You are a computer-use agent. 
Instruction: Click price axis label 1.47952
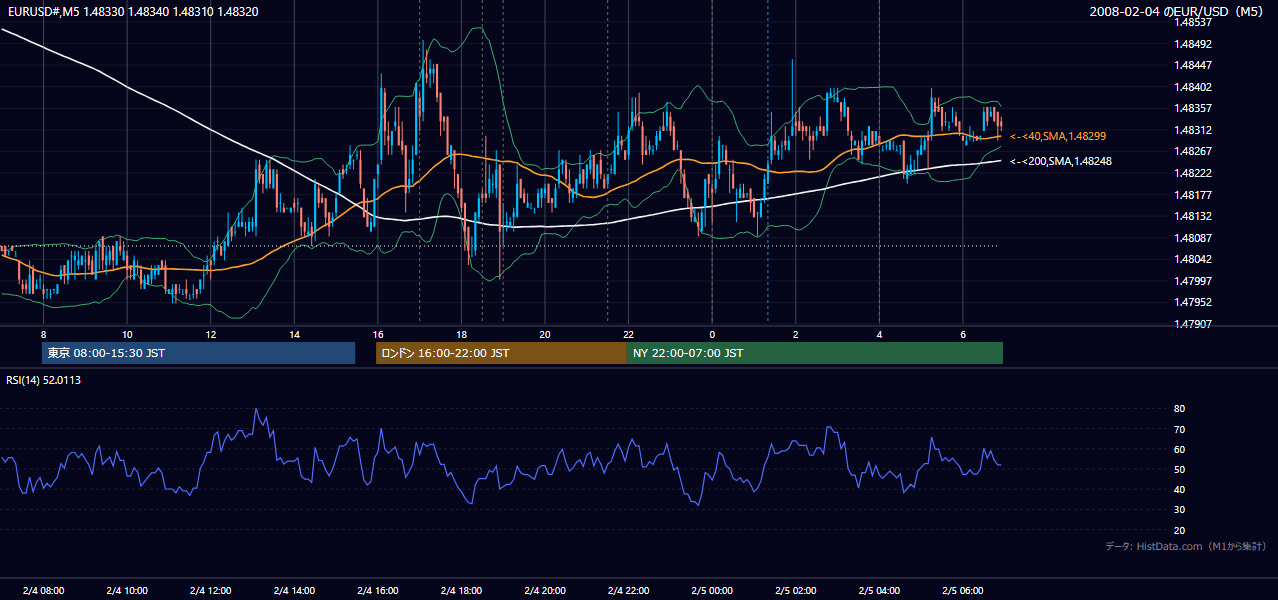click(1193, 302)
